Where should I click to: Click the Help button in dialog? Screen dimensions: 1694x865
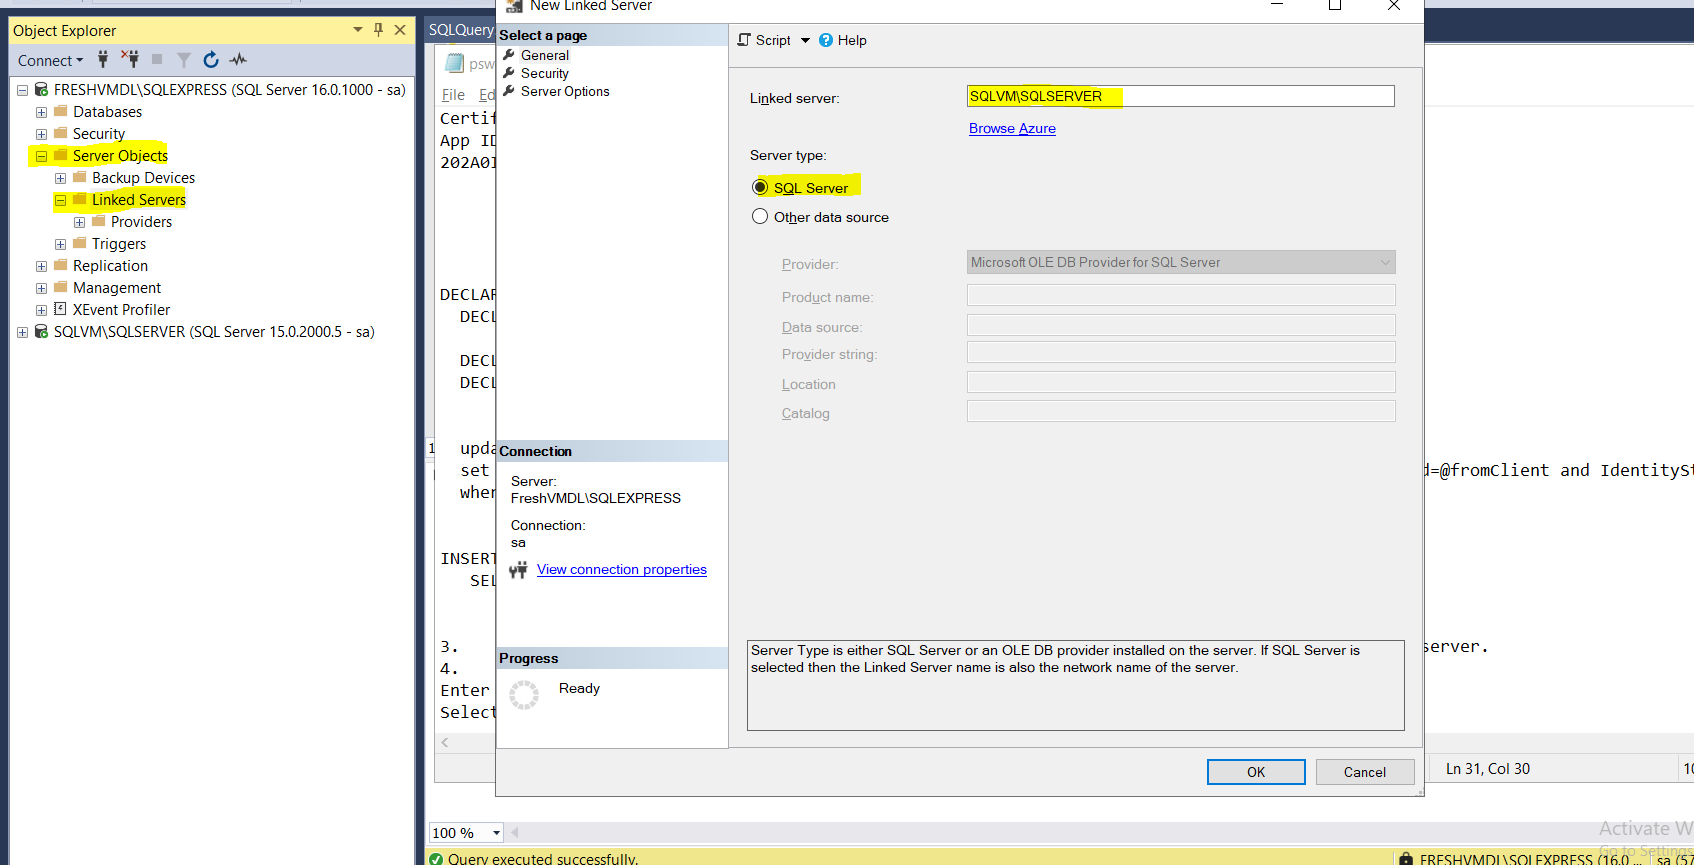[x=843, y=40]
